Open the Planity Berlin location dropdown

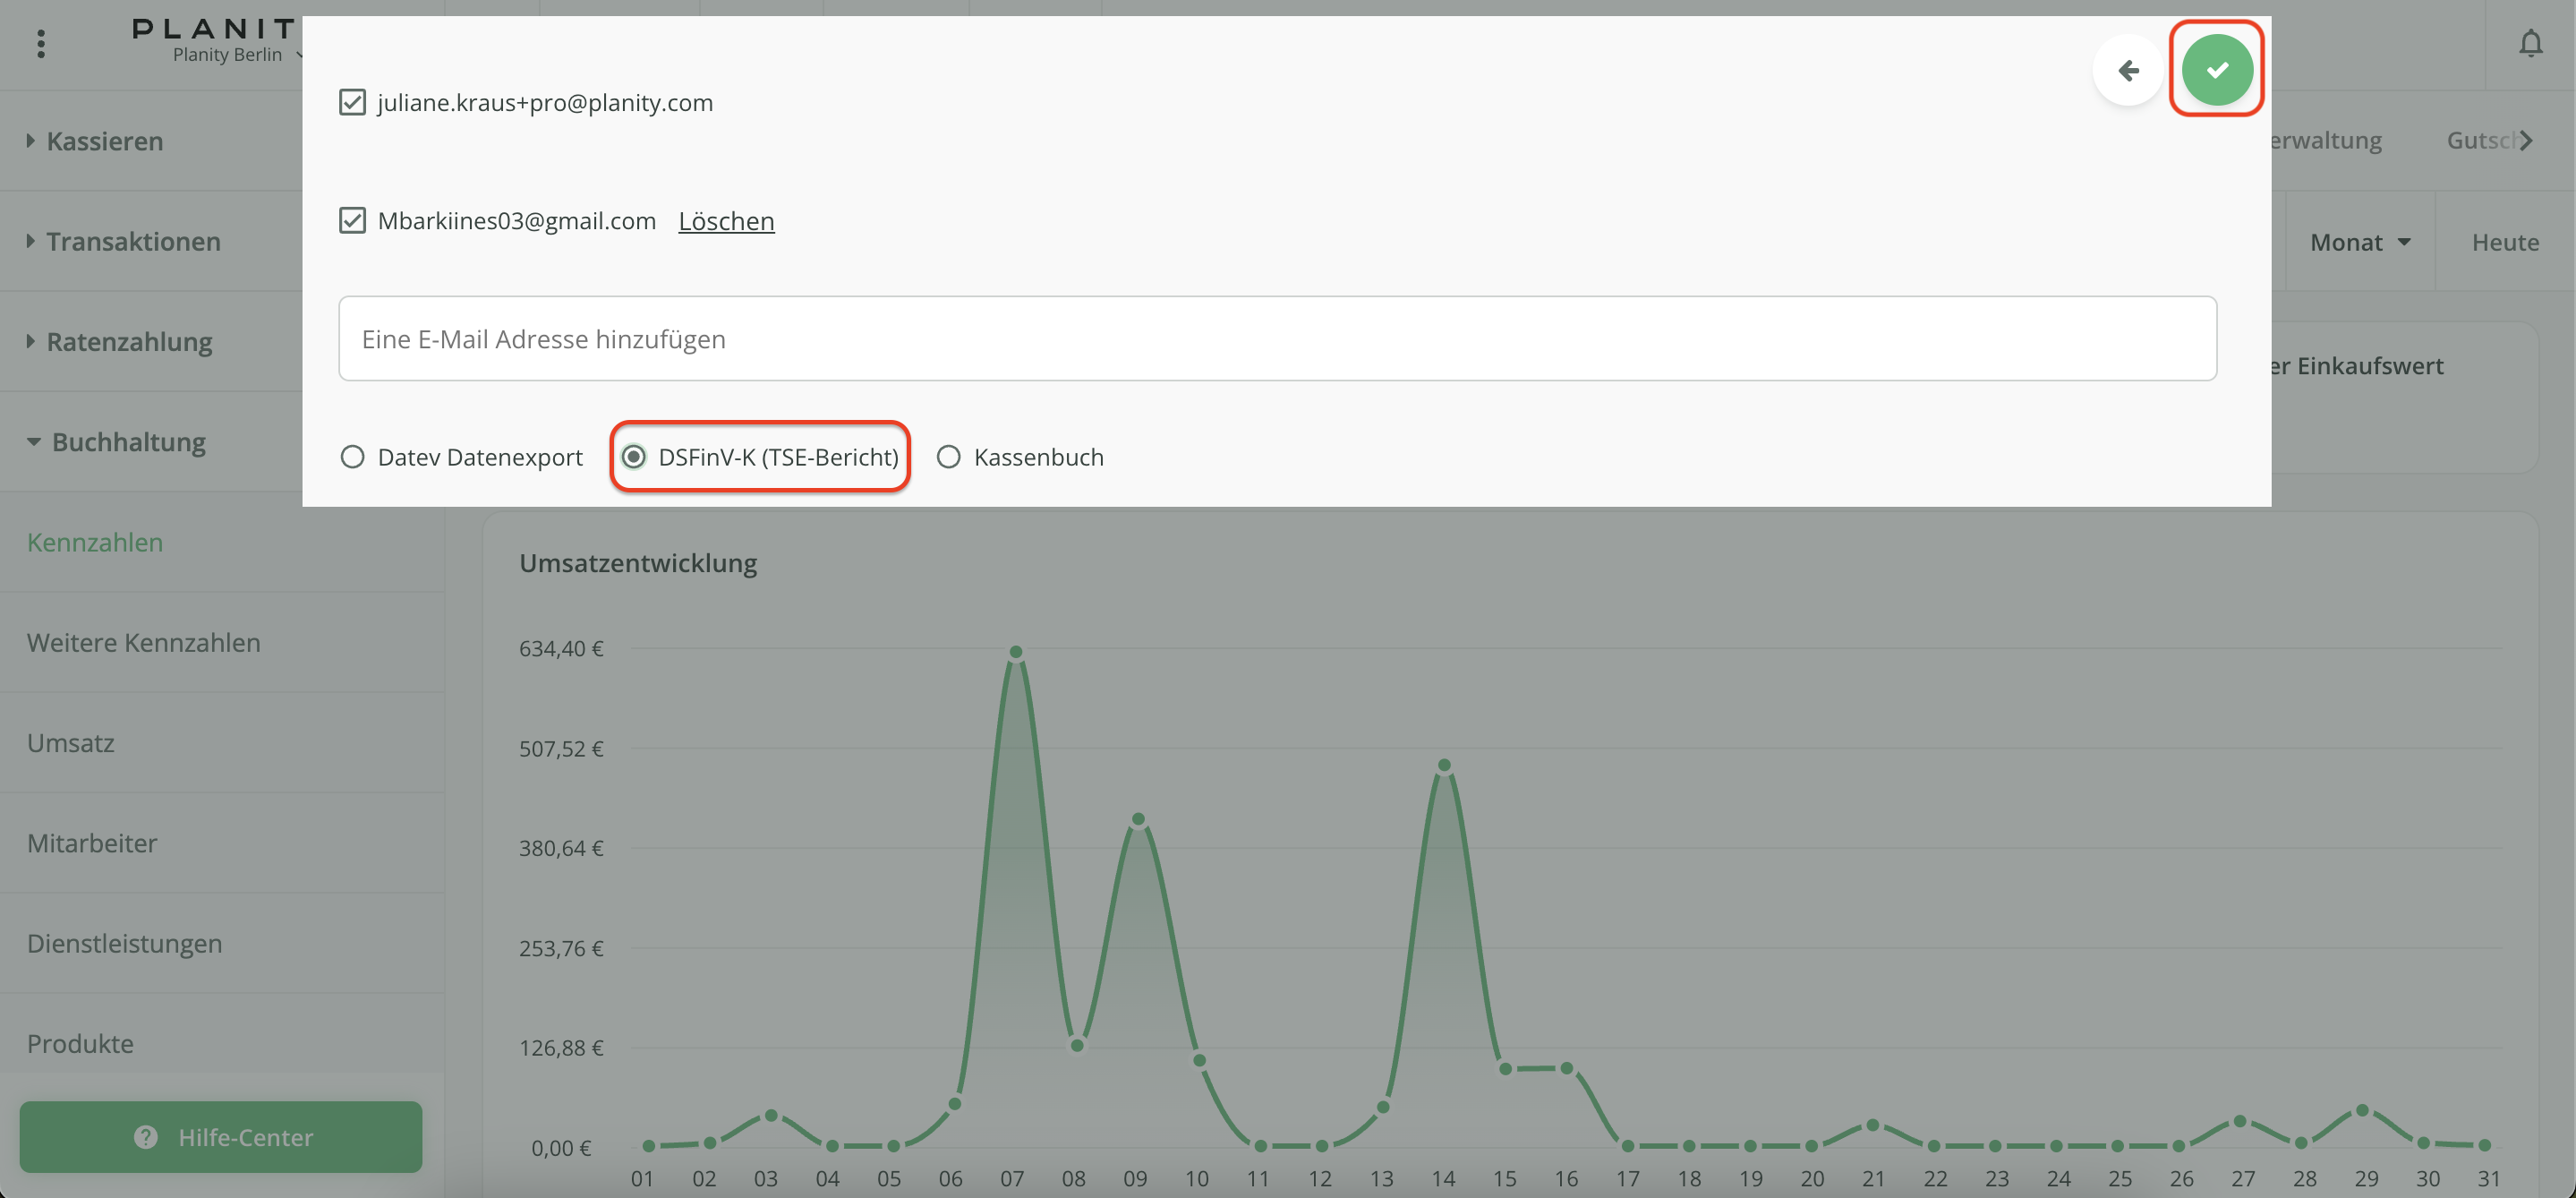pos(236,55)
